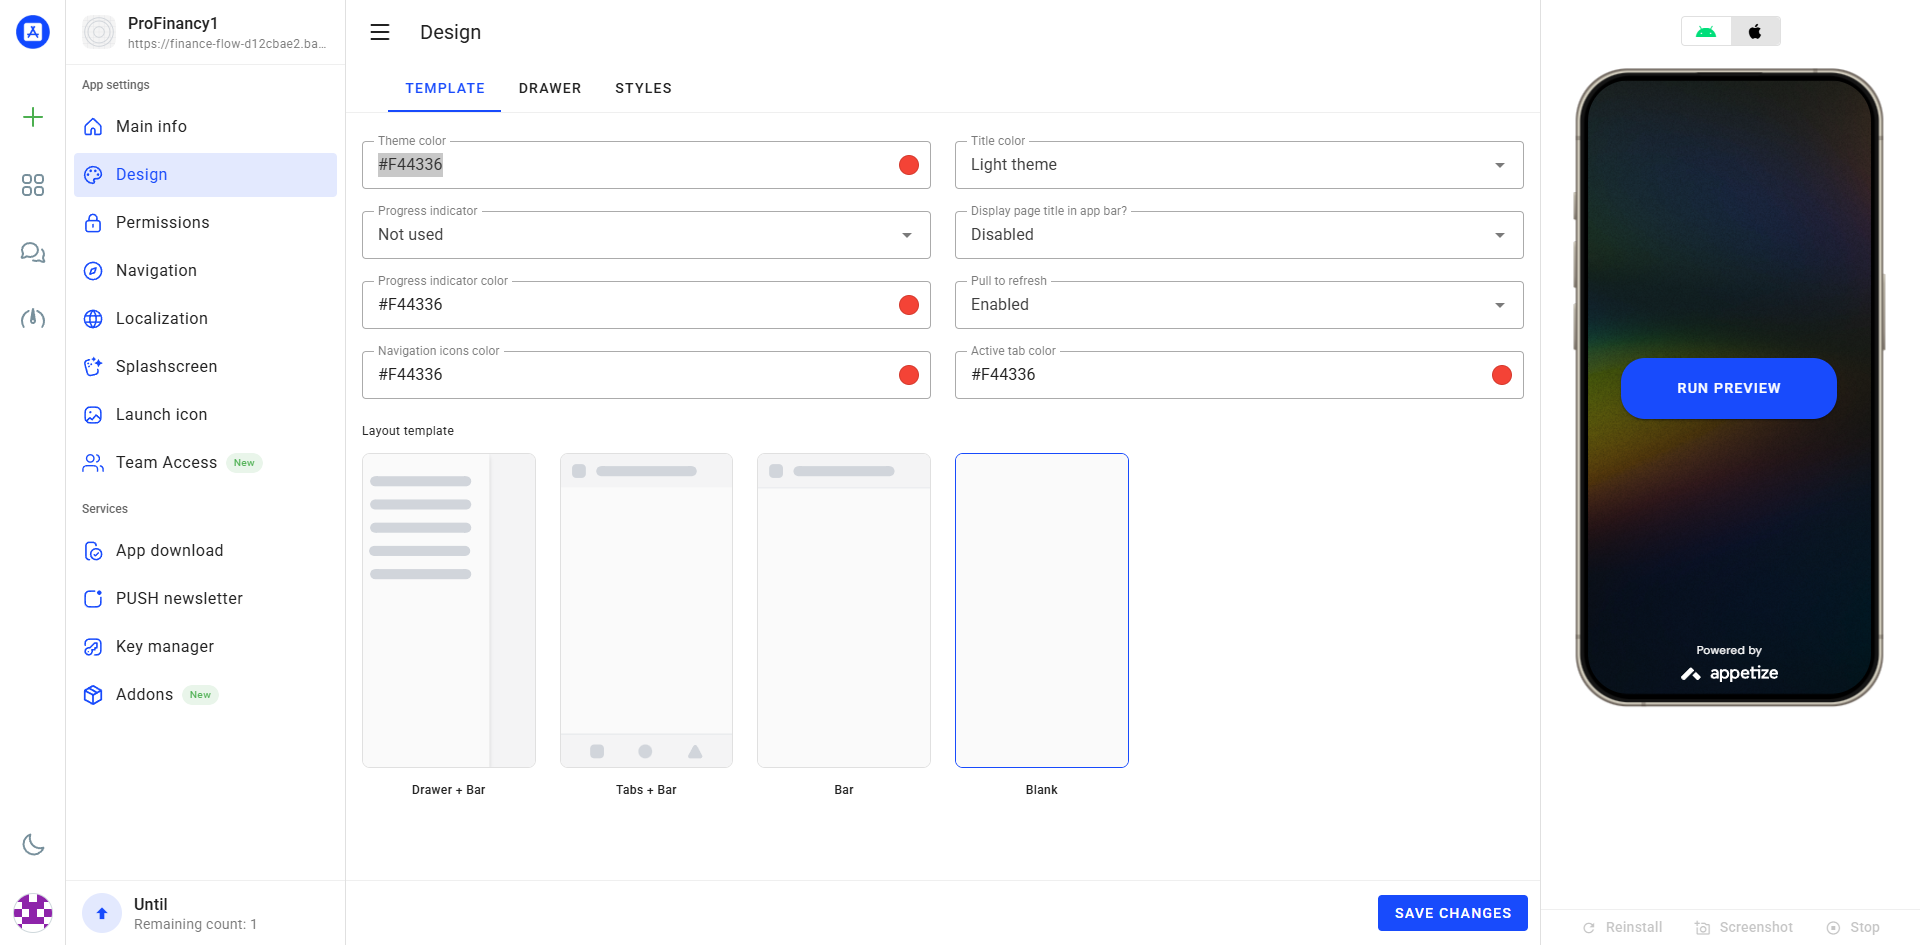Switch to the TEMPLATE tab
1920x945 pixels.
coord(445,88)
